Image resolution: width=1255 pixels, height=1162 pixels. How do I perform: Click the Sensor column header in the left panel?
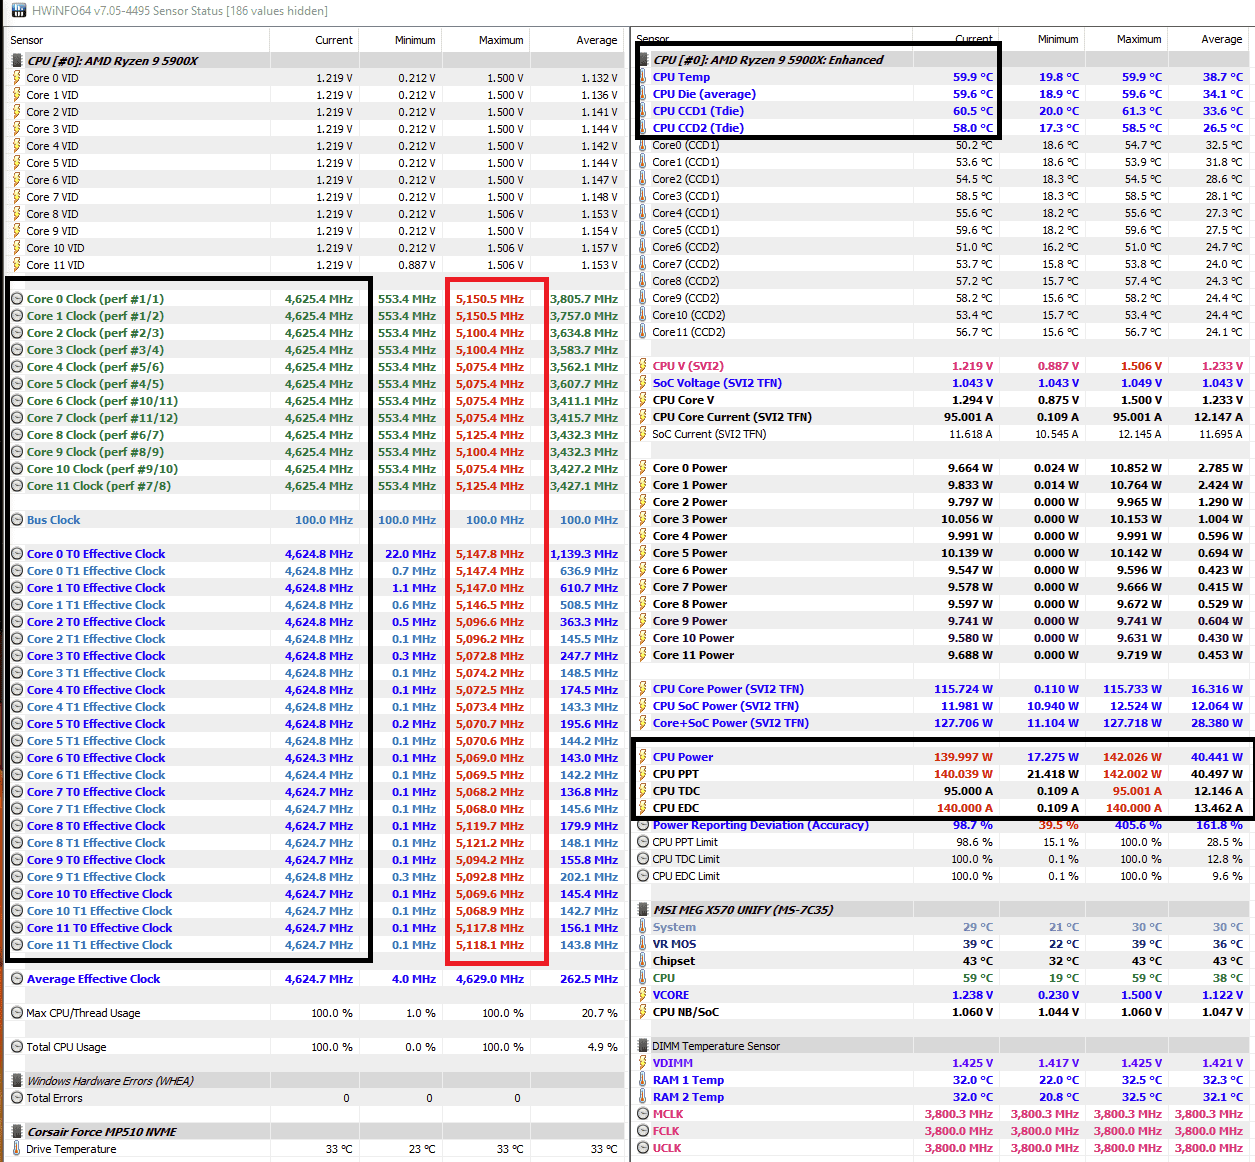(137, 40)
